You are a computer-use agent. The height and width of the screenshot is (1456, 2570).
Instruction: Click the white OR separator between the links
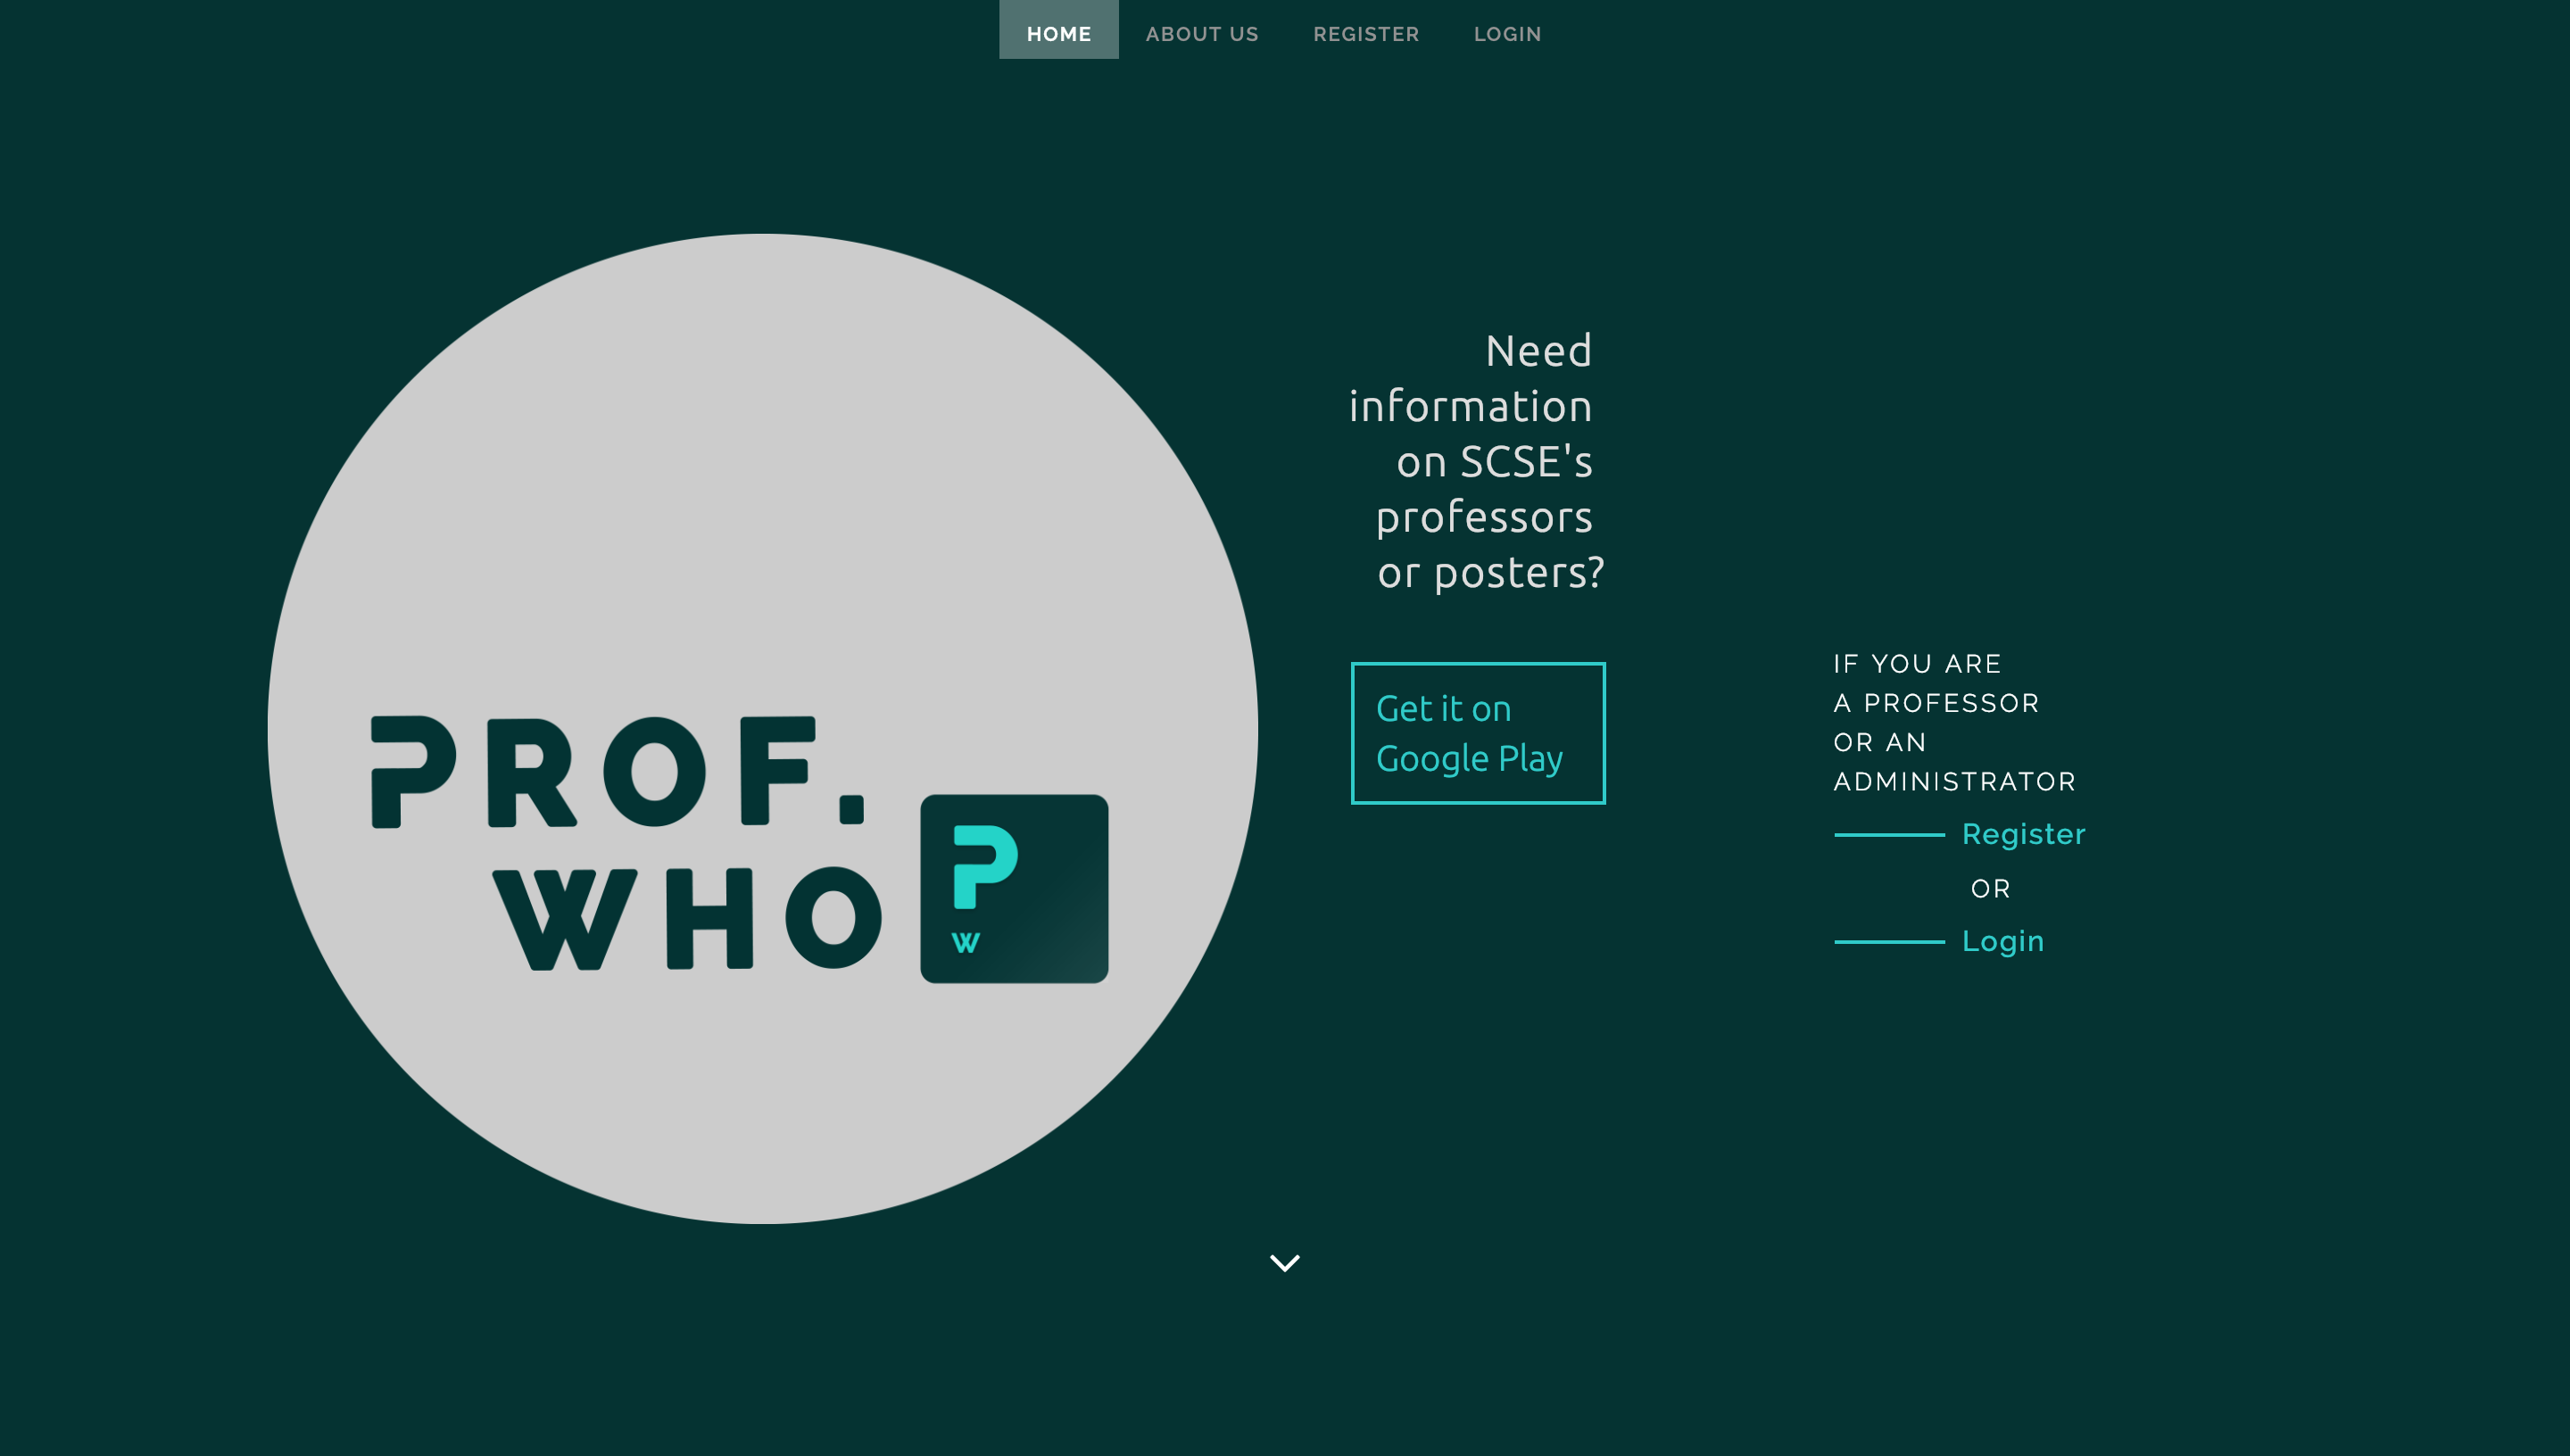tap(1990, 889)
